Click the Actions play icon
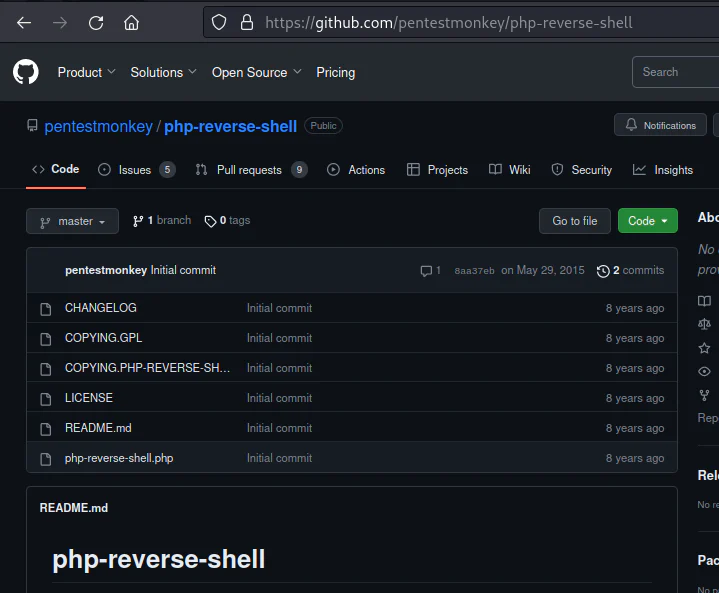 tap(333, 170)
